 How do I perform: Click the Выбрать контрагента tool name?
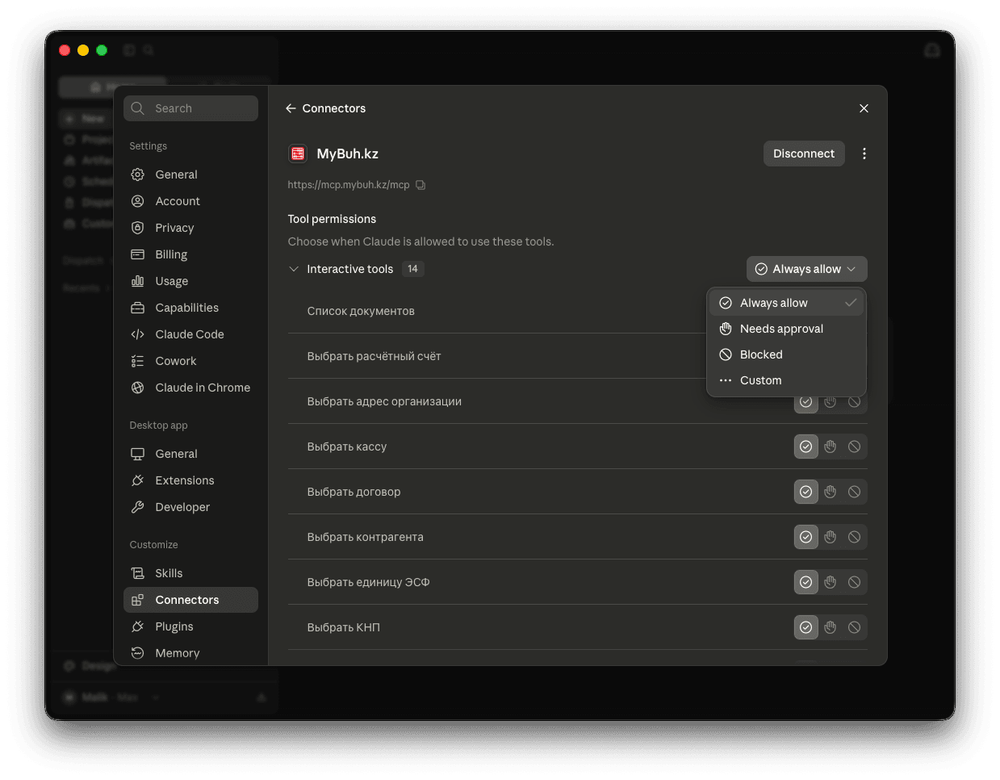365,537
